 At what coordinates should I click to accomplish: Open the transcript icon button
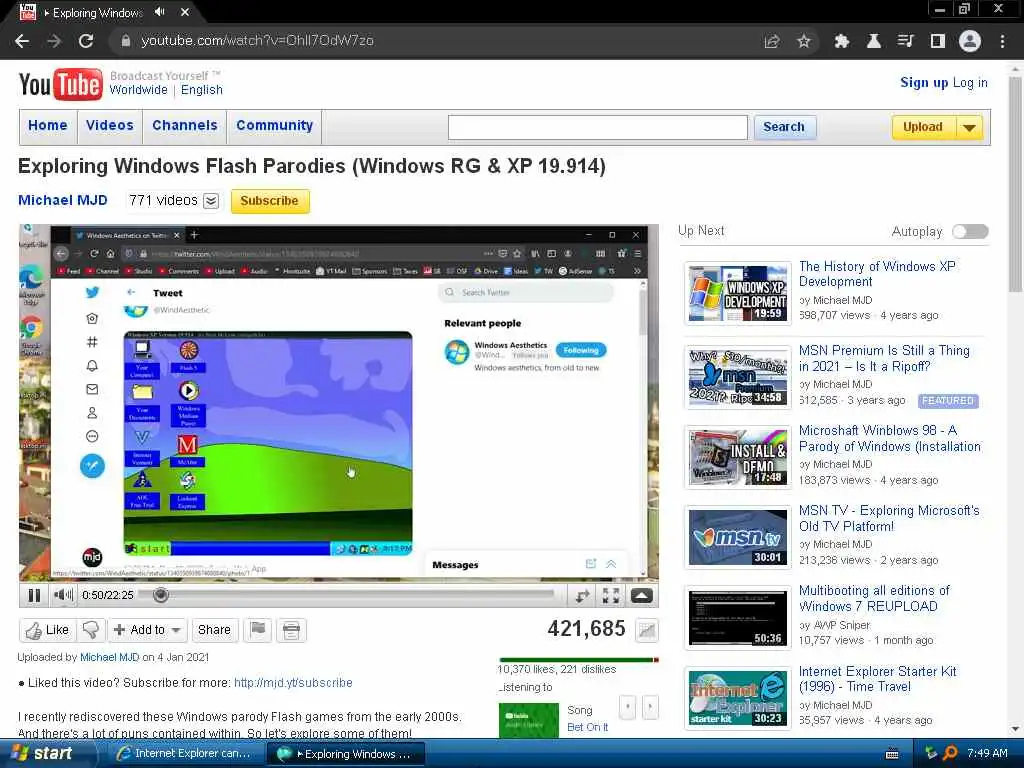(291, 630)
